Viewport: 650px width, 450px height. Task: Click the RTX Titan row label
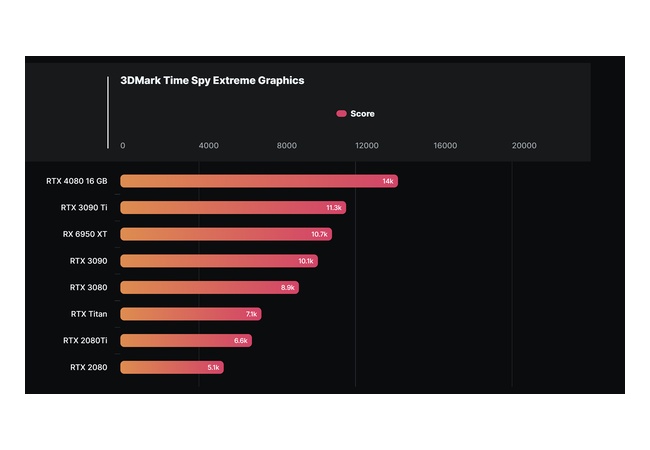pos(89,314)
